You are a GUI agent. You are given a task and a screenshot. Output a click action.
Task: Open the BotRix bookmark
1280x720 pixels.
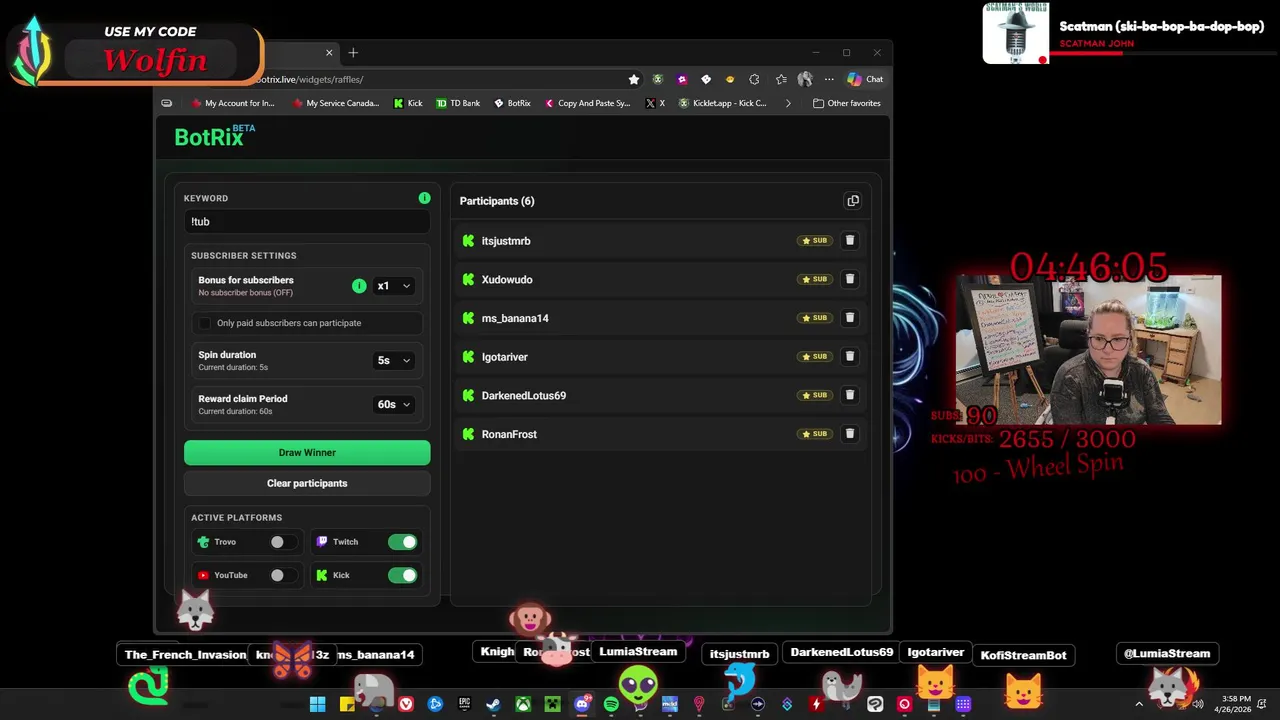pos(512,103)
